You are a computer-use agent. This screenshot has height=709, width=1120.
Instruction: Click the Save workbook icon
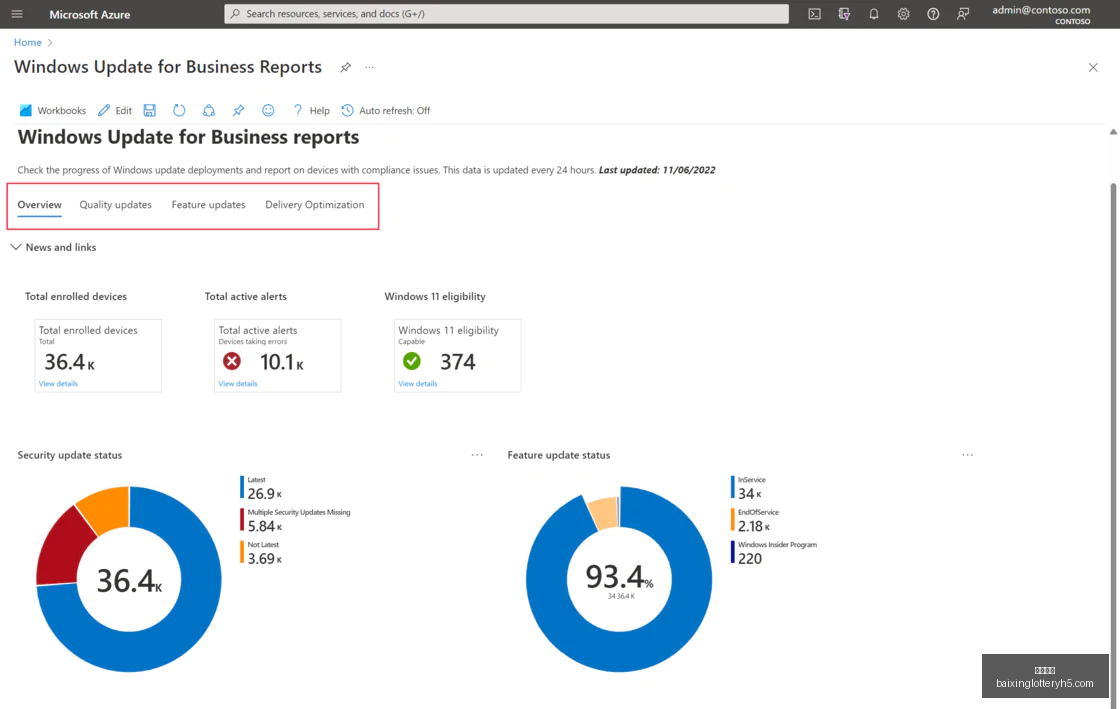pyautogui.click(x=149, y=110)
